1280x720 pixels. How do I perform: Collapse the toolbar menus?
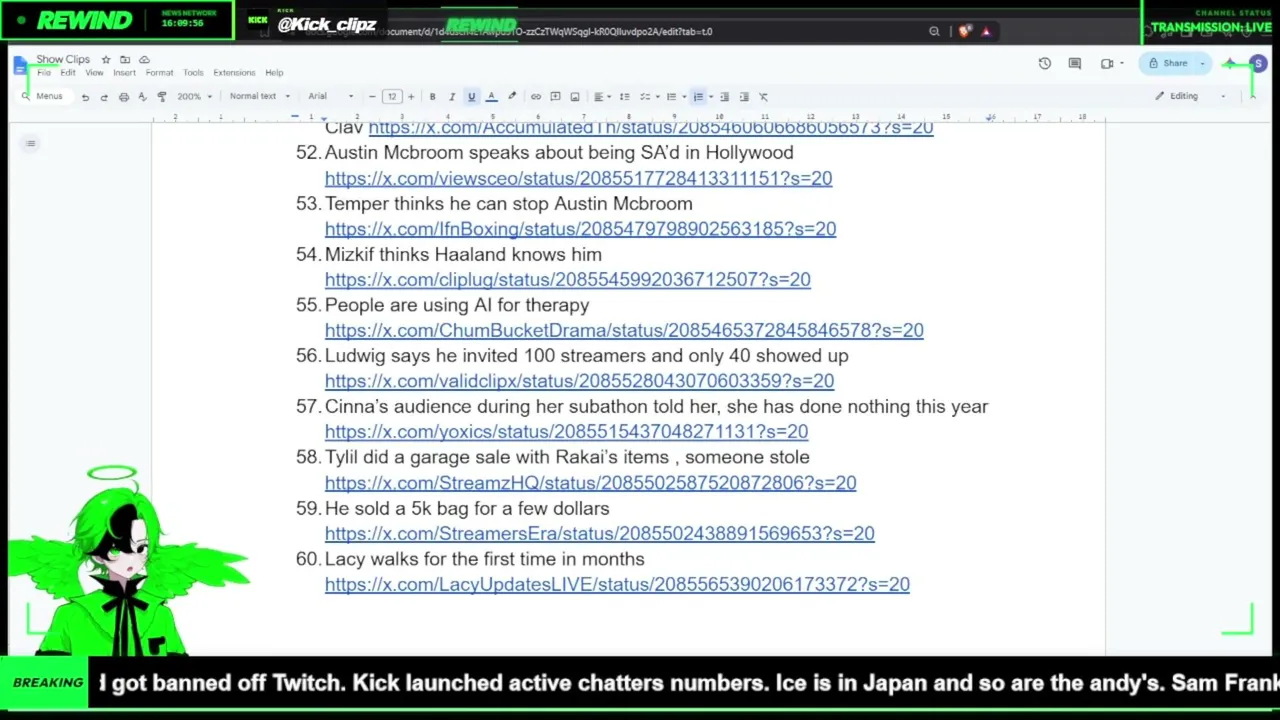[x=1251, y=97]
